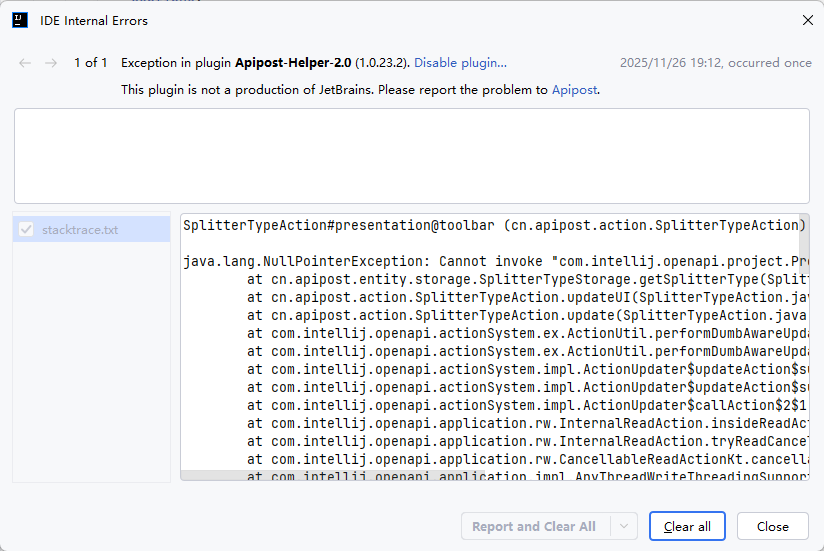Follow the Apipost vendor link
The width and height of the screenshot is (824, 551).
[x=574, y=90]
